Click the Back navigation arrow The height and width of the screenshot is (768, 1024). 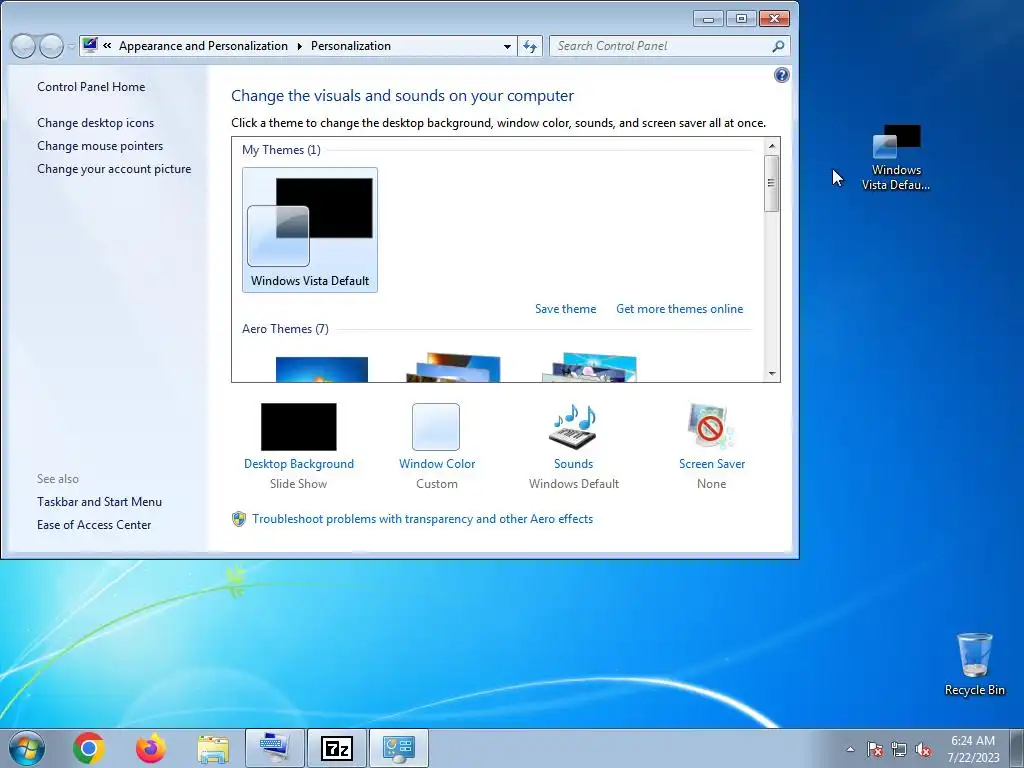click(23, 46)
